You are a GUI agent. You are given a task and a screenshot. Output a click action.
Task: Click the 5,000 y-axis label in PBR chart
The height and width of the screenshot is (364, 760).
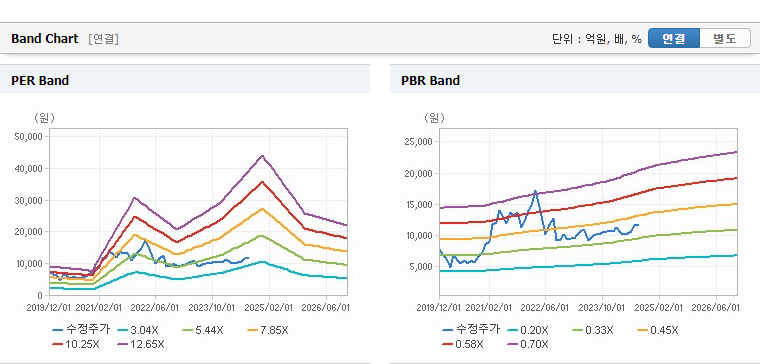422,267
